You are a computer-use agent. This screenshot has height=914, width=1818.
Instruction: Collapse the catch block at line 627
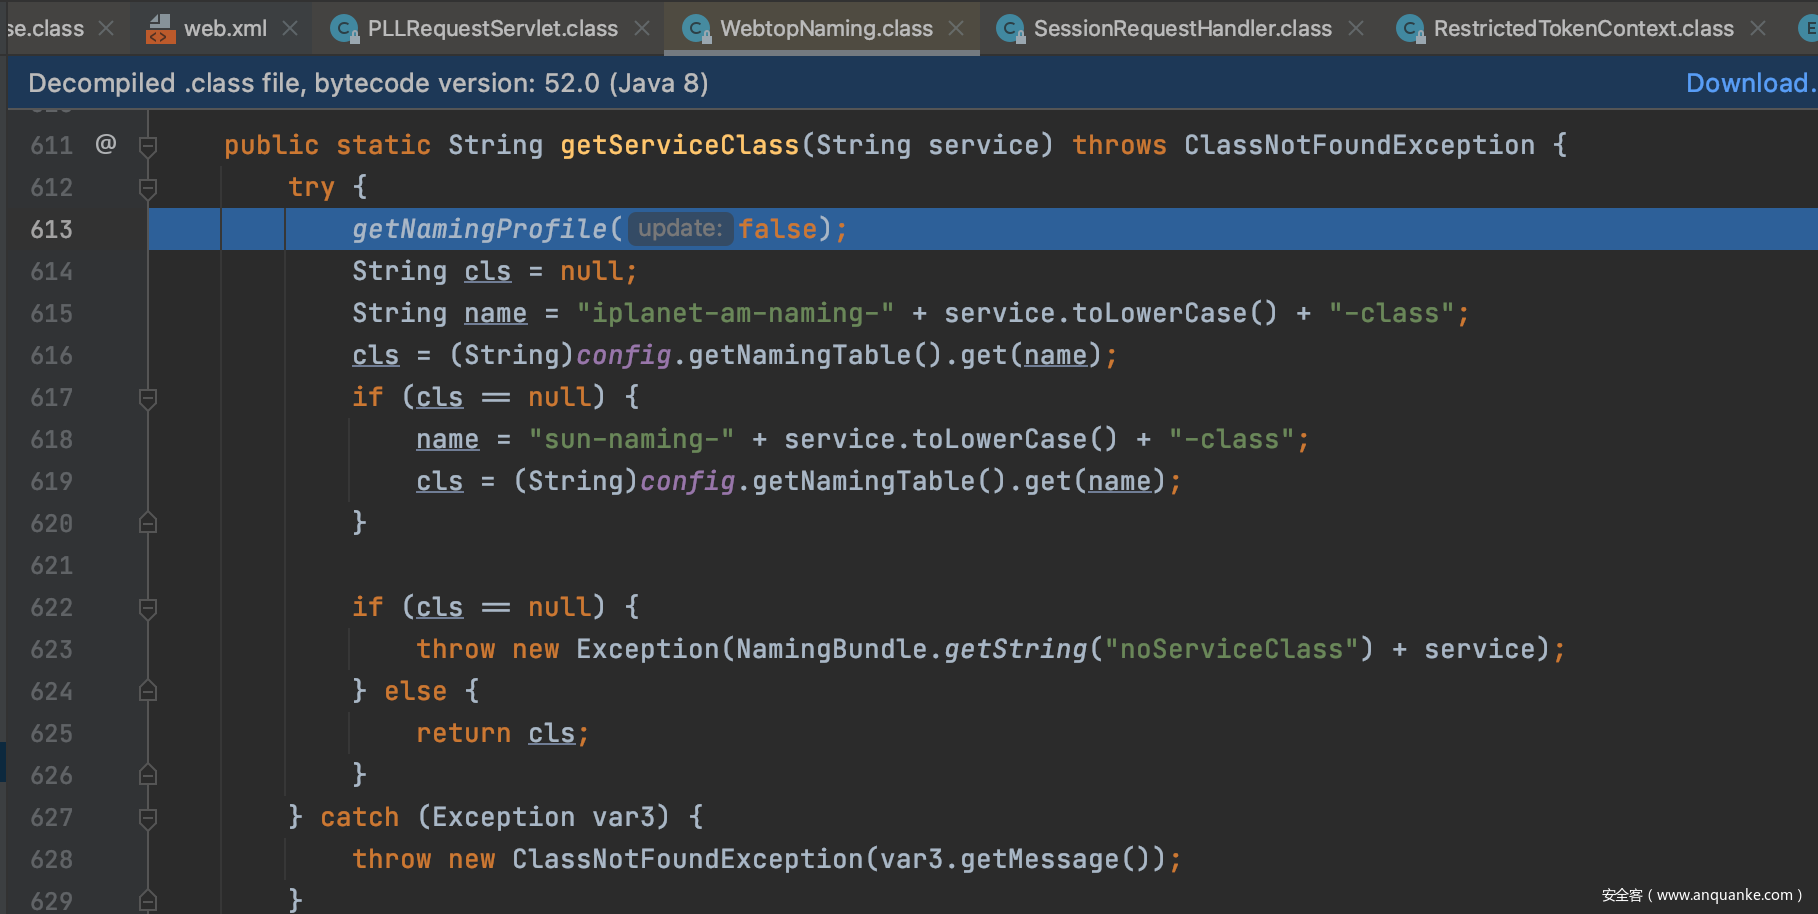coord(148,818)
